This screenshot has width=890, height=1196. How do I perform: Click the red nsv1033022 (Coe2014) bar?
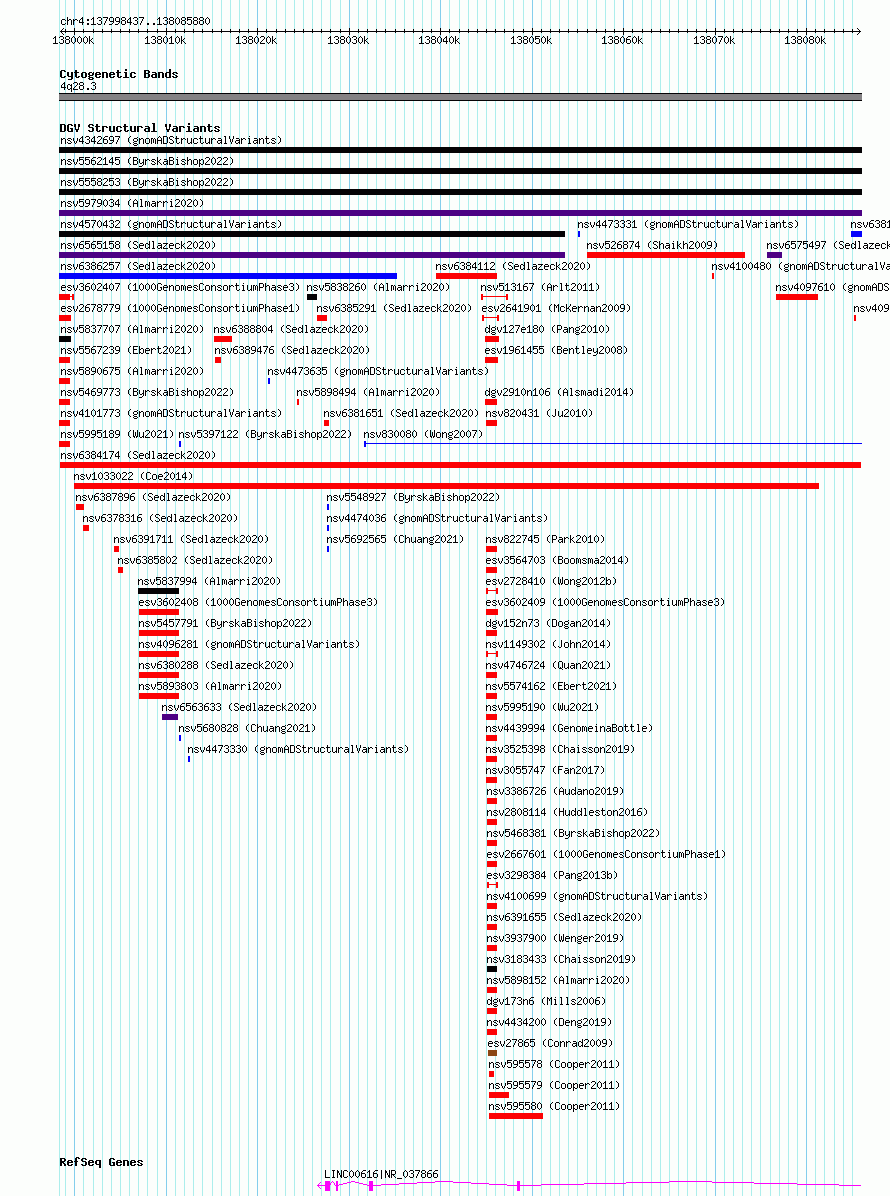coord(446,486)
